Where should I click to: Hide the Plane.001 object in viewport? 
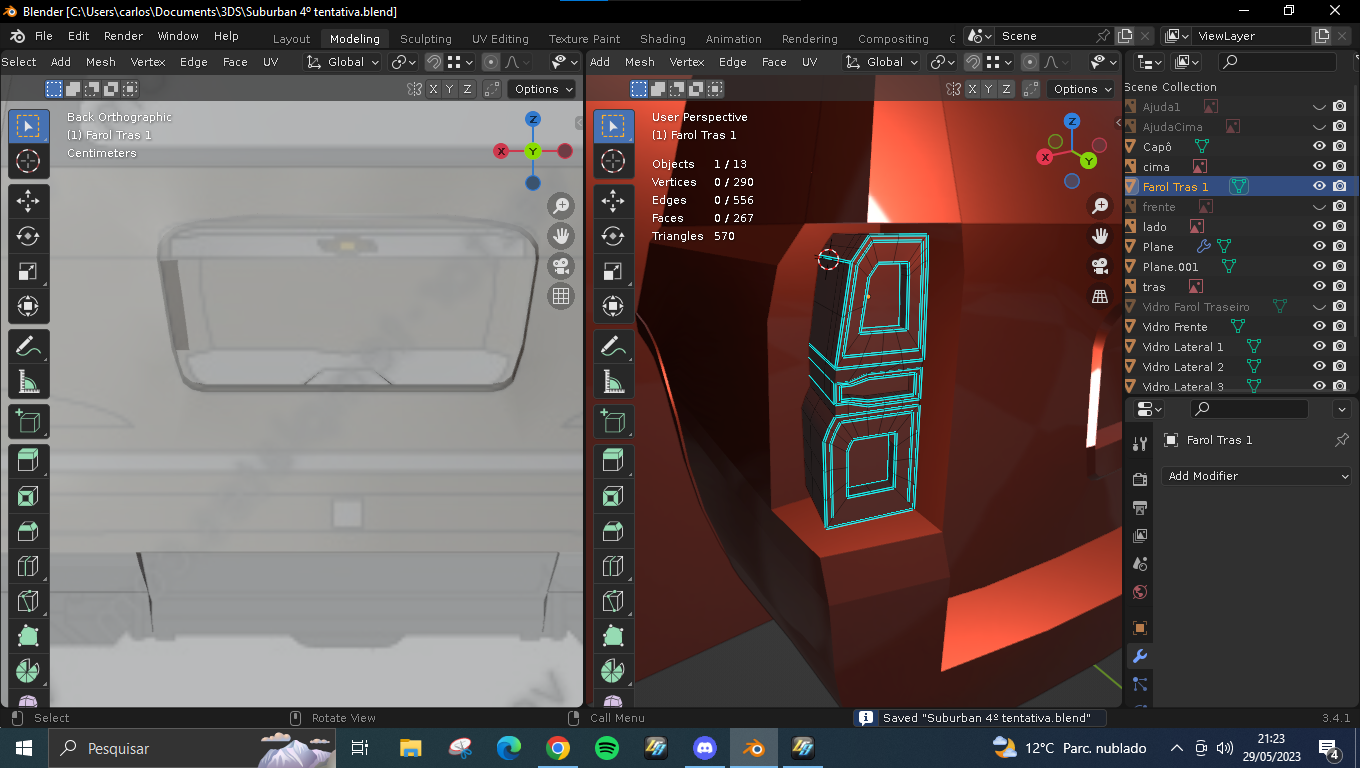1319,267
